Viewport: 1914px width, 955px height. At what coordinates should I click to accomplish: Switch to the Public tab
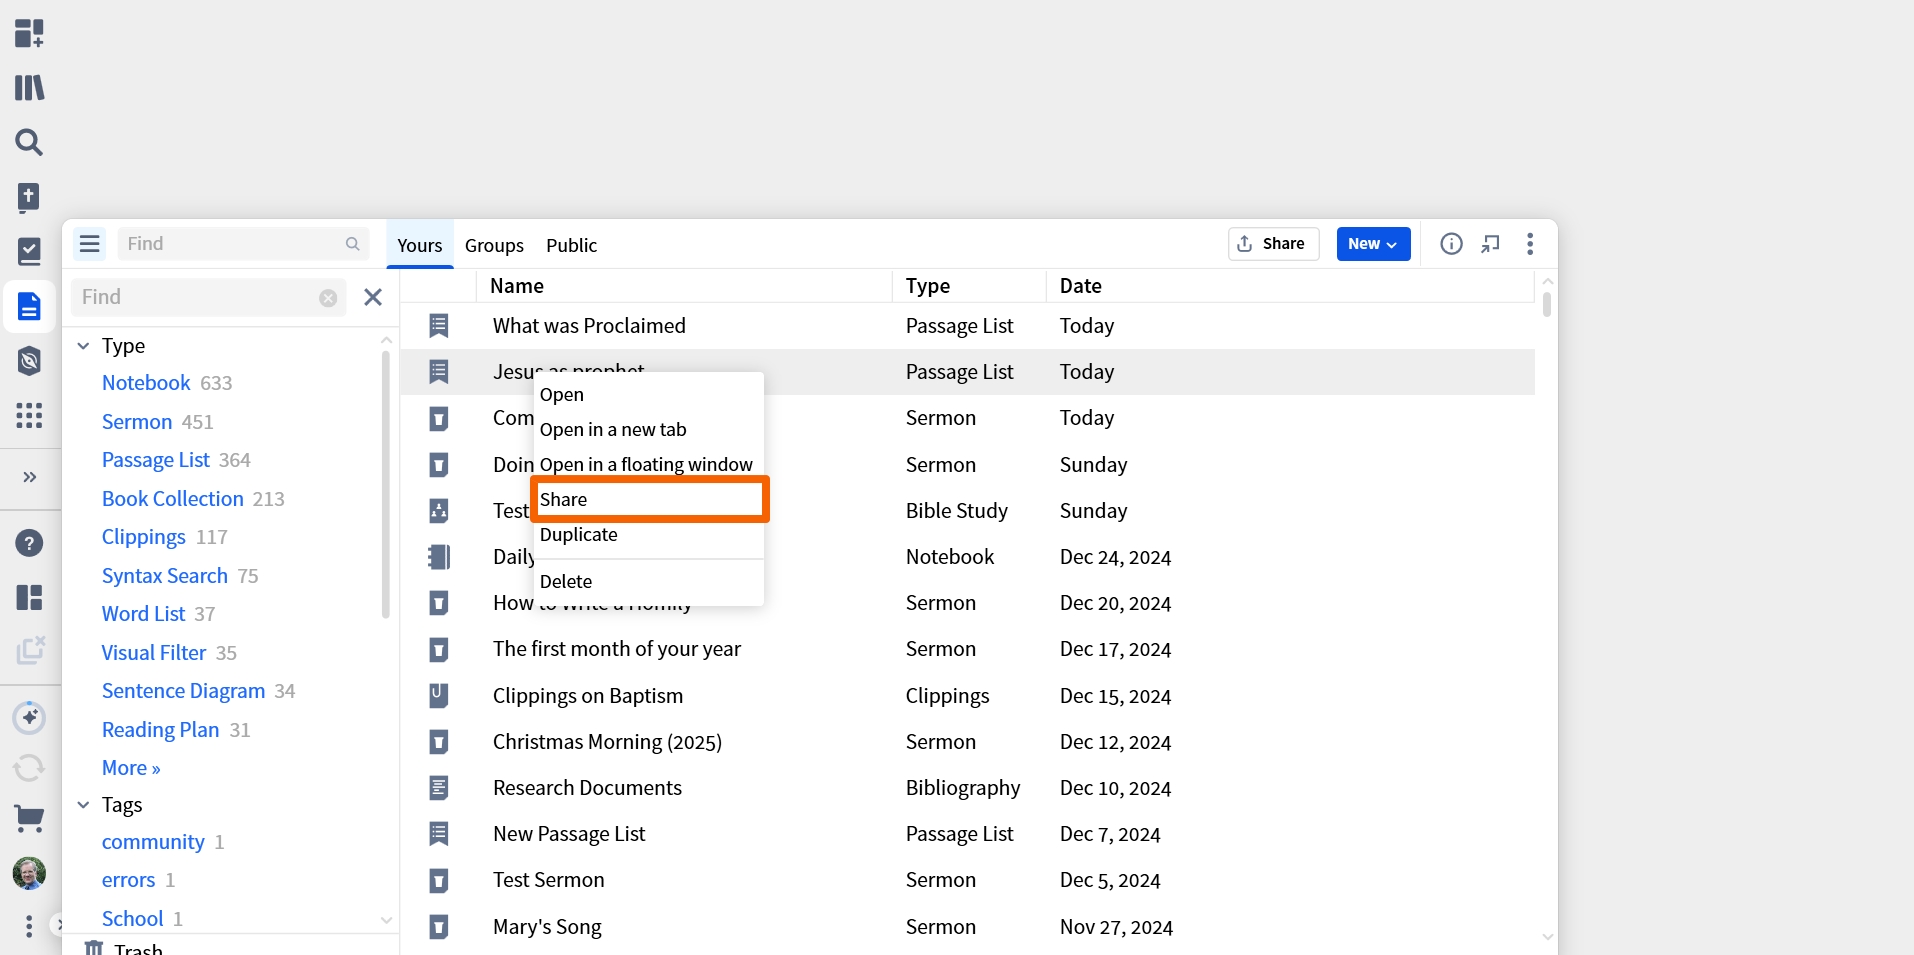pyautogui.click(x=571, y=245)
